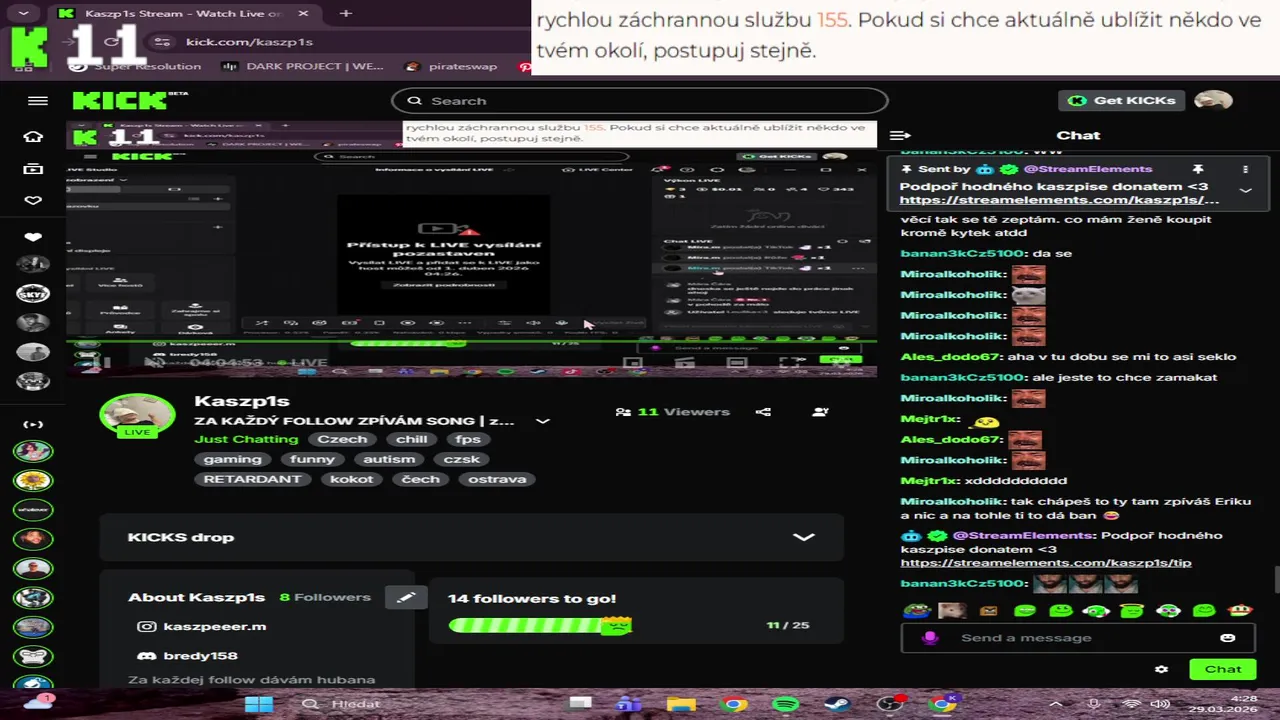1280x720 pixels.
Task: Insert the red-hat quick emote at row end
Action: click(x=1240, y=610)
